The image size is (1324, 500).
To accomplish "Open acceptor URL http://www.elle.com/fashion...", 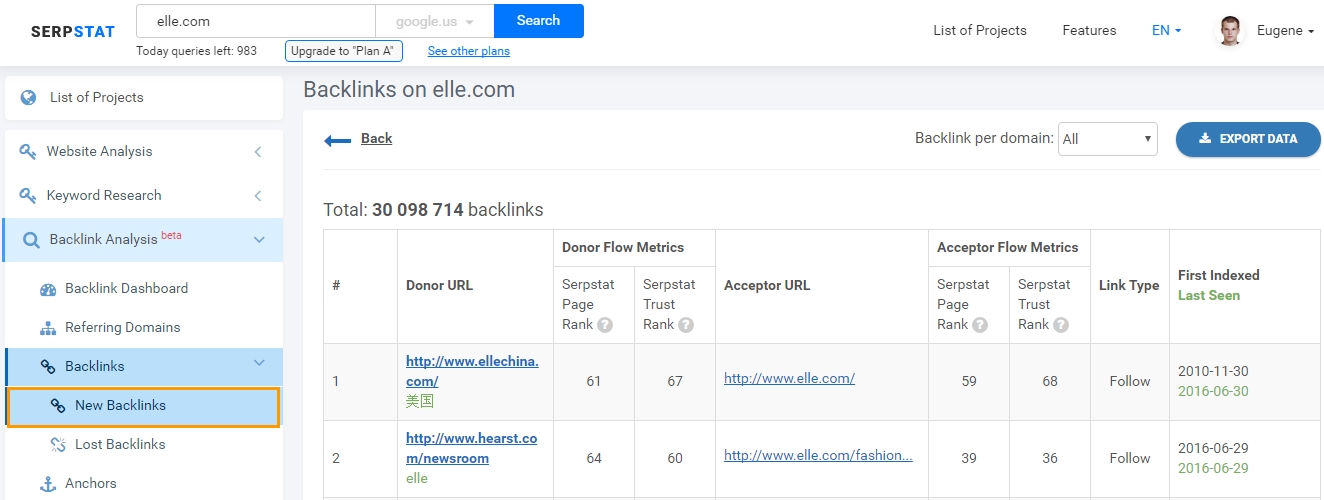I will click(818, 456).
